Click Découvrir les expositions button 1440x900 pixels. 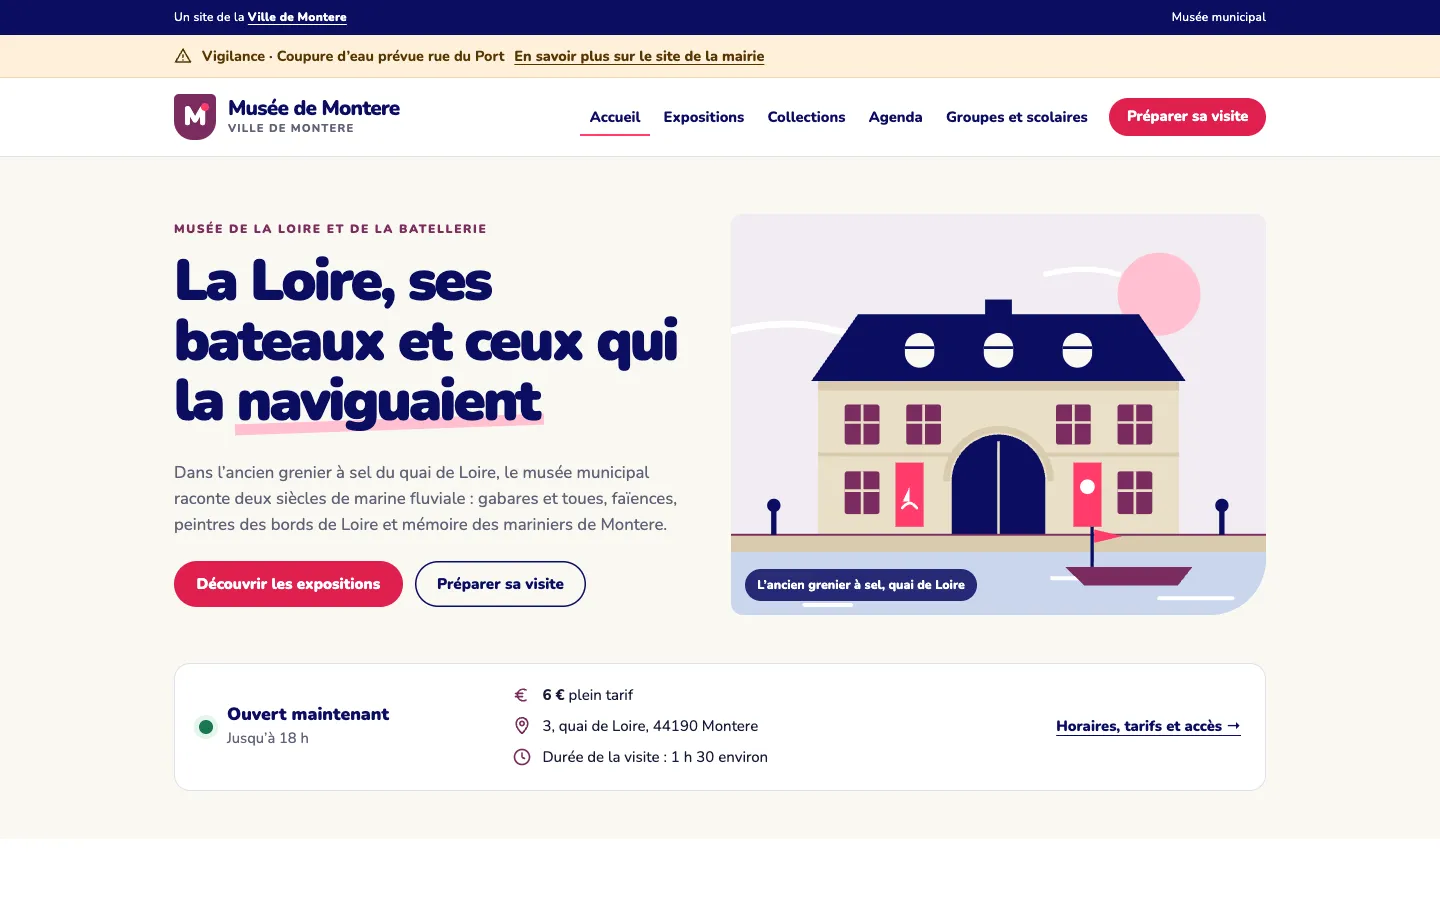[x=288, y=584]
